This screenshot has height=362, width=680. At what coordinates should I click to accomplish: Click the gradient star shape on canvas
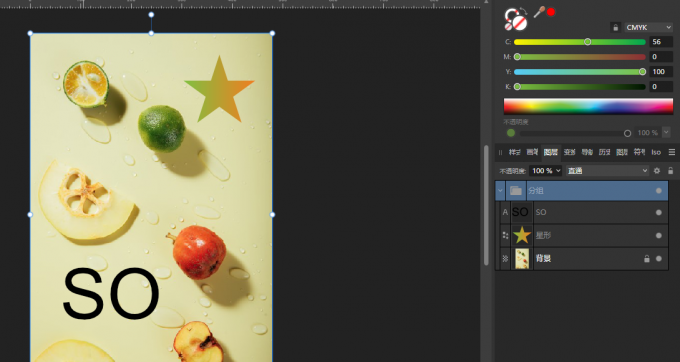click(219, 90)
